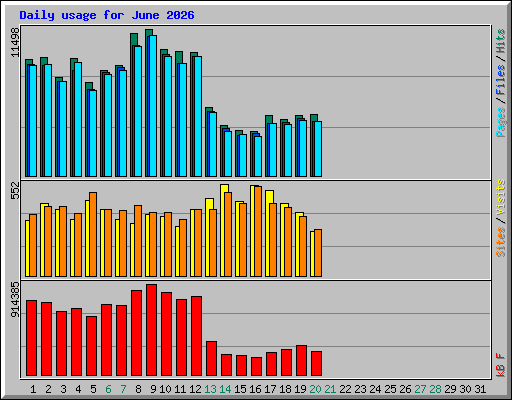This screenshot has height=400, width=512.
Task: Click the 'Sites' legend label
Action: [501, 242]
